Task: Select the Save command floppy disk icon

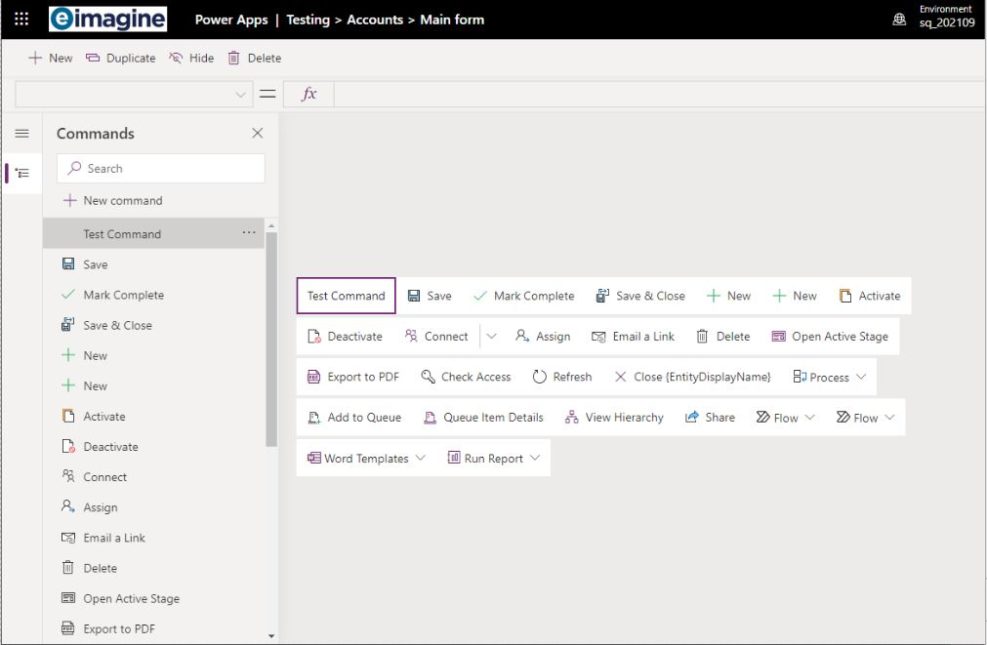Action: pyautogui.click(x=414, y=295)
